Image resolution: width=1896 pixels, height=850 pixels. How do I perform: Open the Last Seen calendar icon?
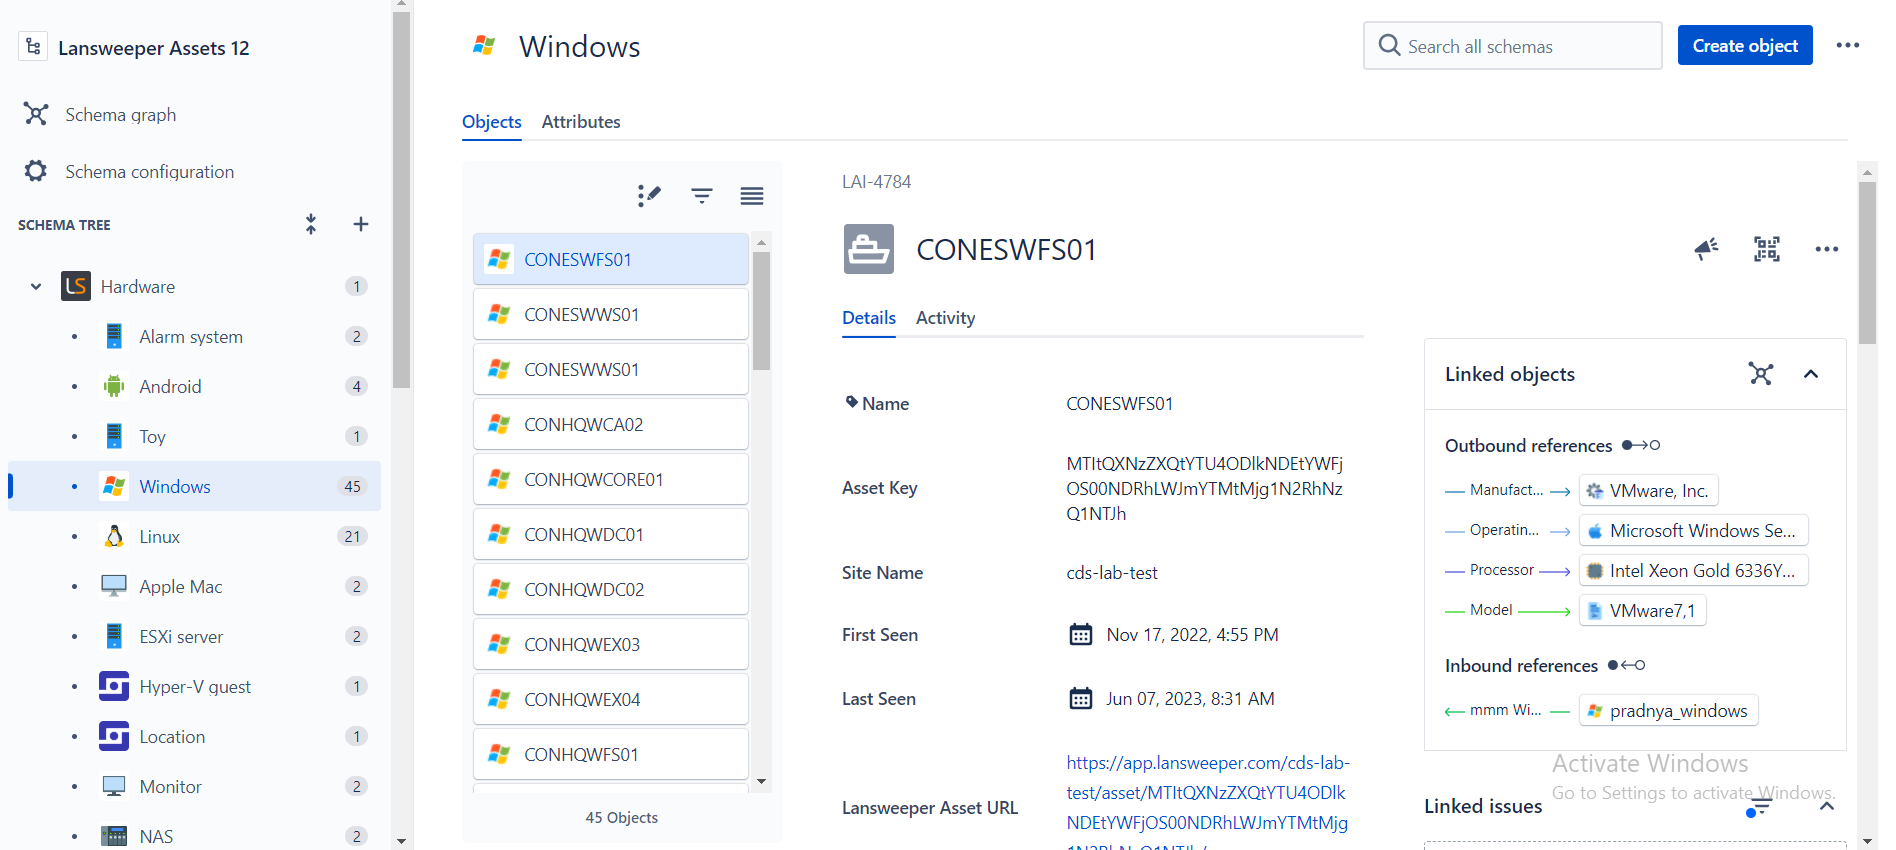tap(1081, 699)
